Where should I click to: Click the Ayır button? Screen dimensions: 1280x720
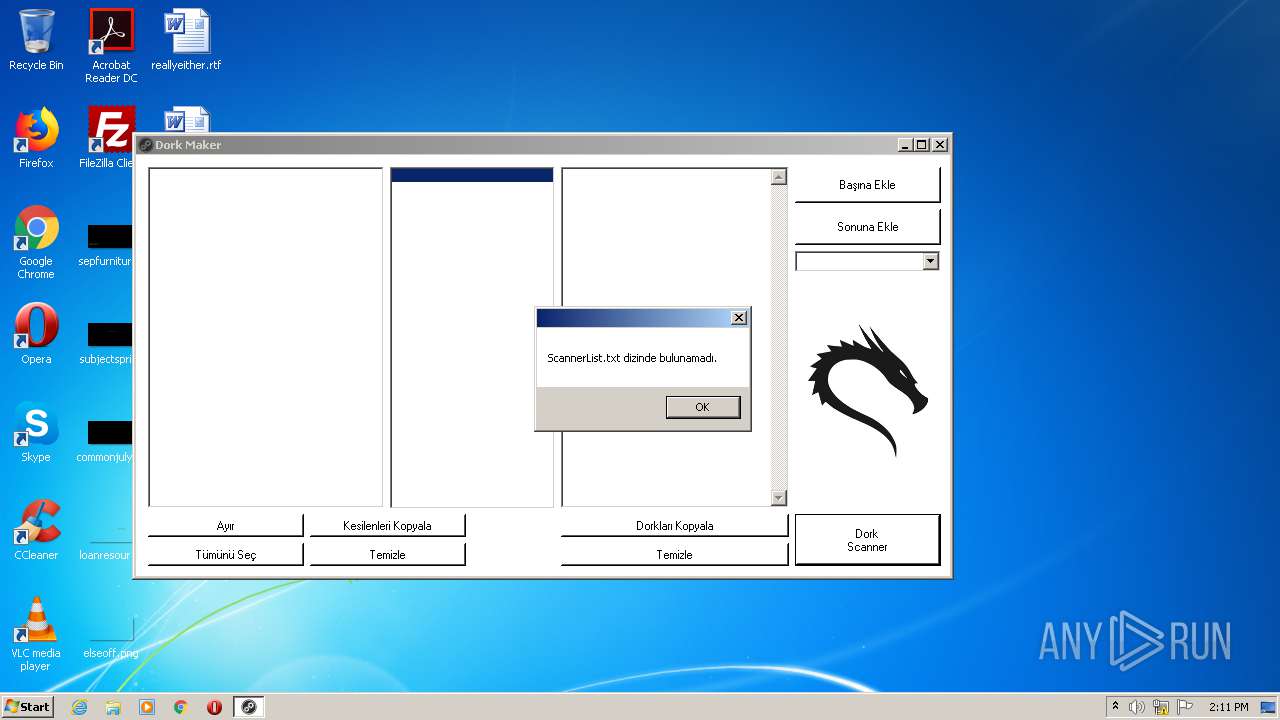pyautogui.click(x=225, y=526)
